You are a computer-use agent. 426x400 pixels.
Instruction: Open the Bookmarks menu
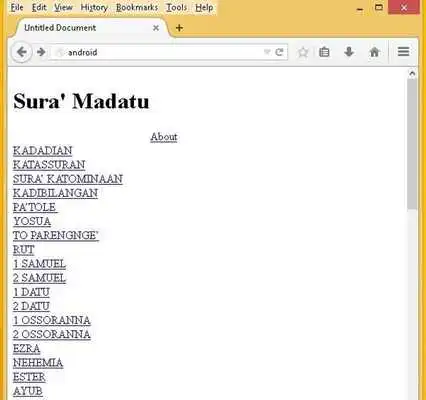pyautogui.click(x=137, y=7)
